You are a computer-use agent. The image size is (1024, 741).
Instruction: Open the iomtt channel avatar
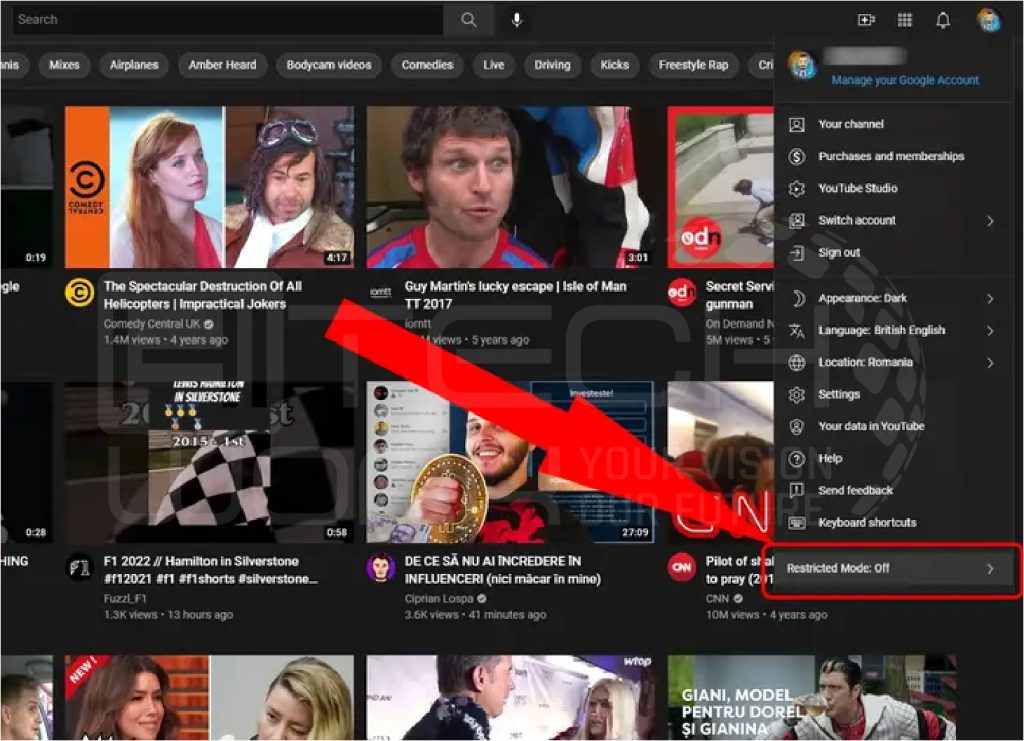pos(381,292)
